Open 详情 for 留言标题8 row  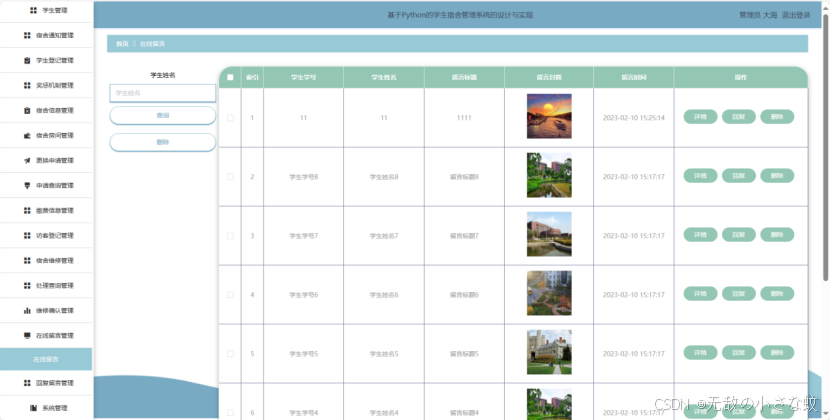[x=700, y=175]
